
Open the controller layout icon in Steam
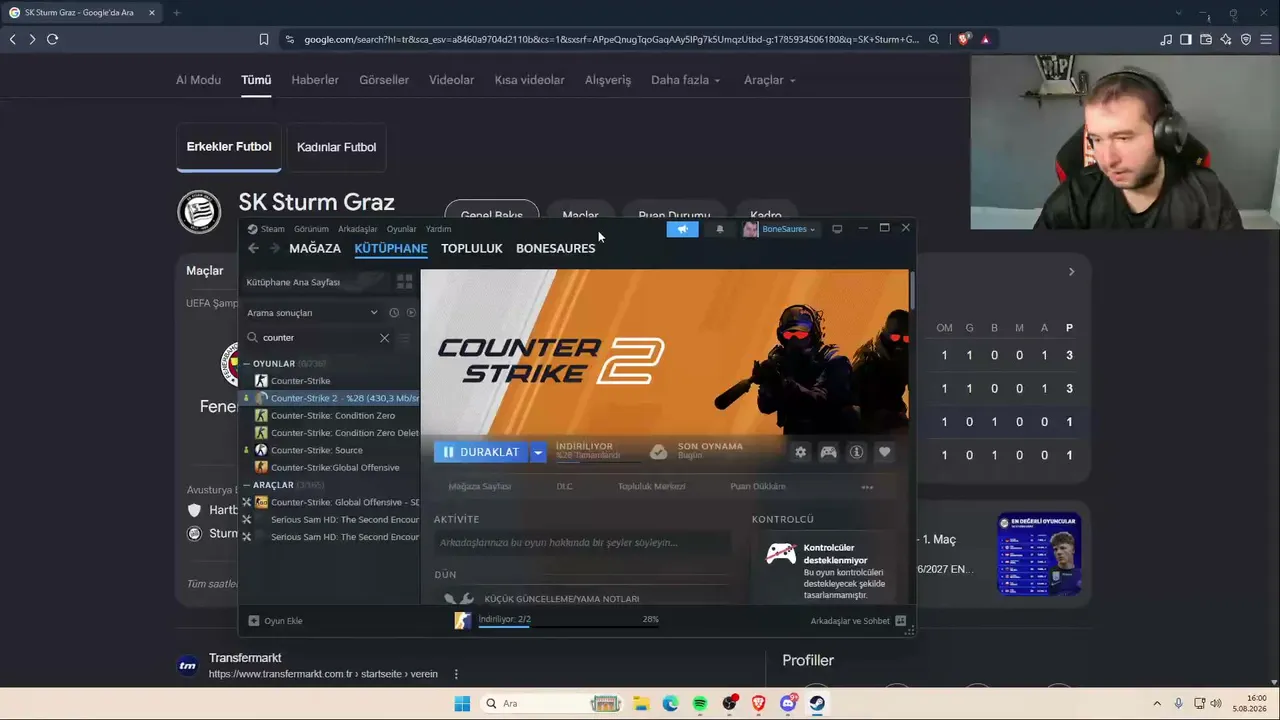tap(828, 452)
